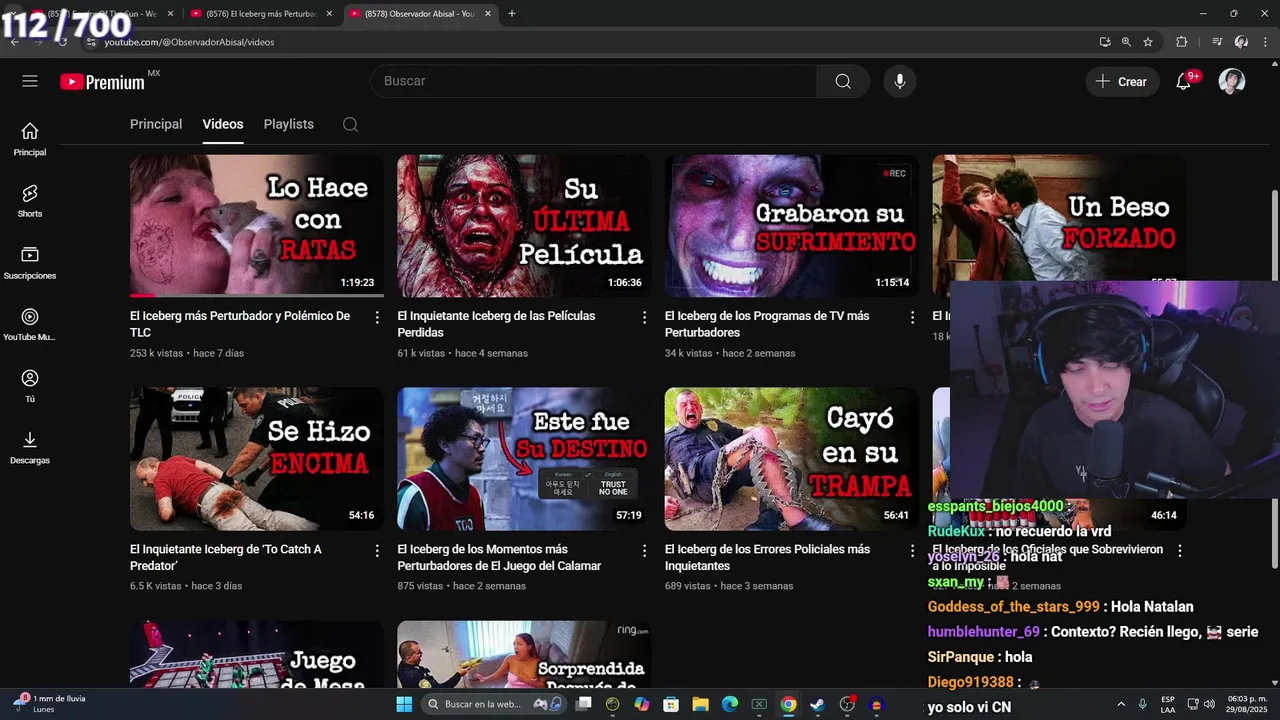Click the search magnifier button
This screenshot has height=720, width=1280.
click(x=843, y=81)
